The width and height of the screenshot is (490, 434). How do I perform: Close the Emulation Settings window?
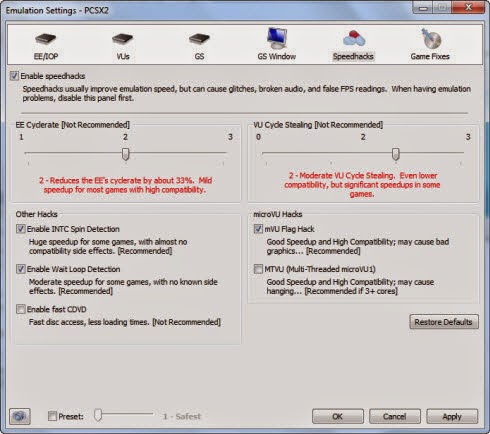pyautogui.click(x=468, y=7)
